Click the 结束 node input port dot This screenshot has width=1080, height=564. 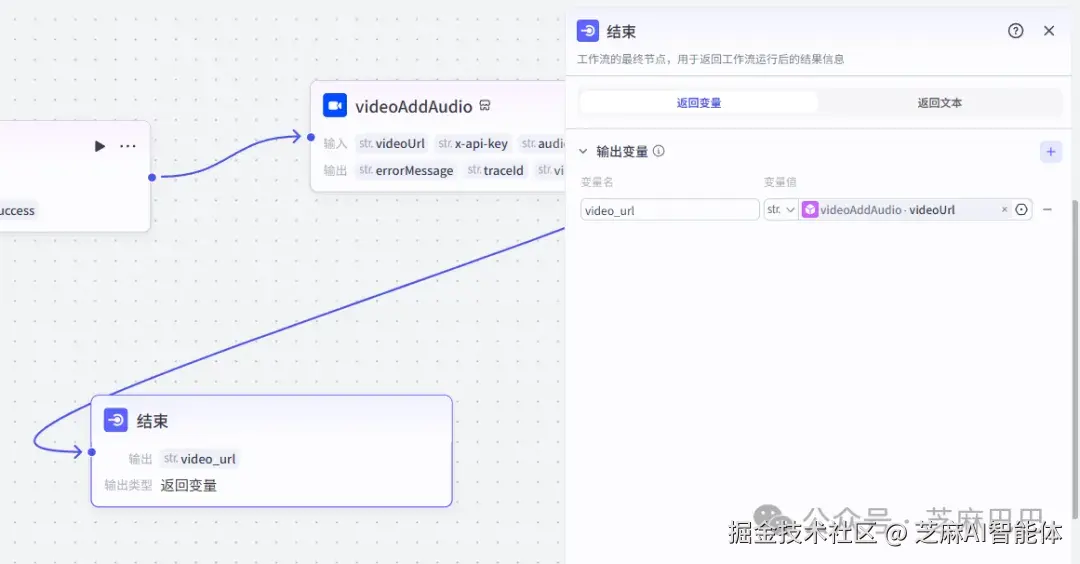click(92, 452)
